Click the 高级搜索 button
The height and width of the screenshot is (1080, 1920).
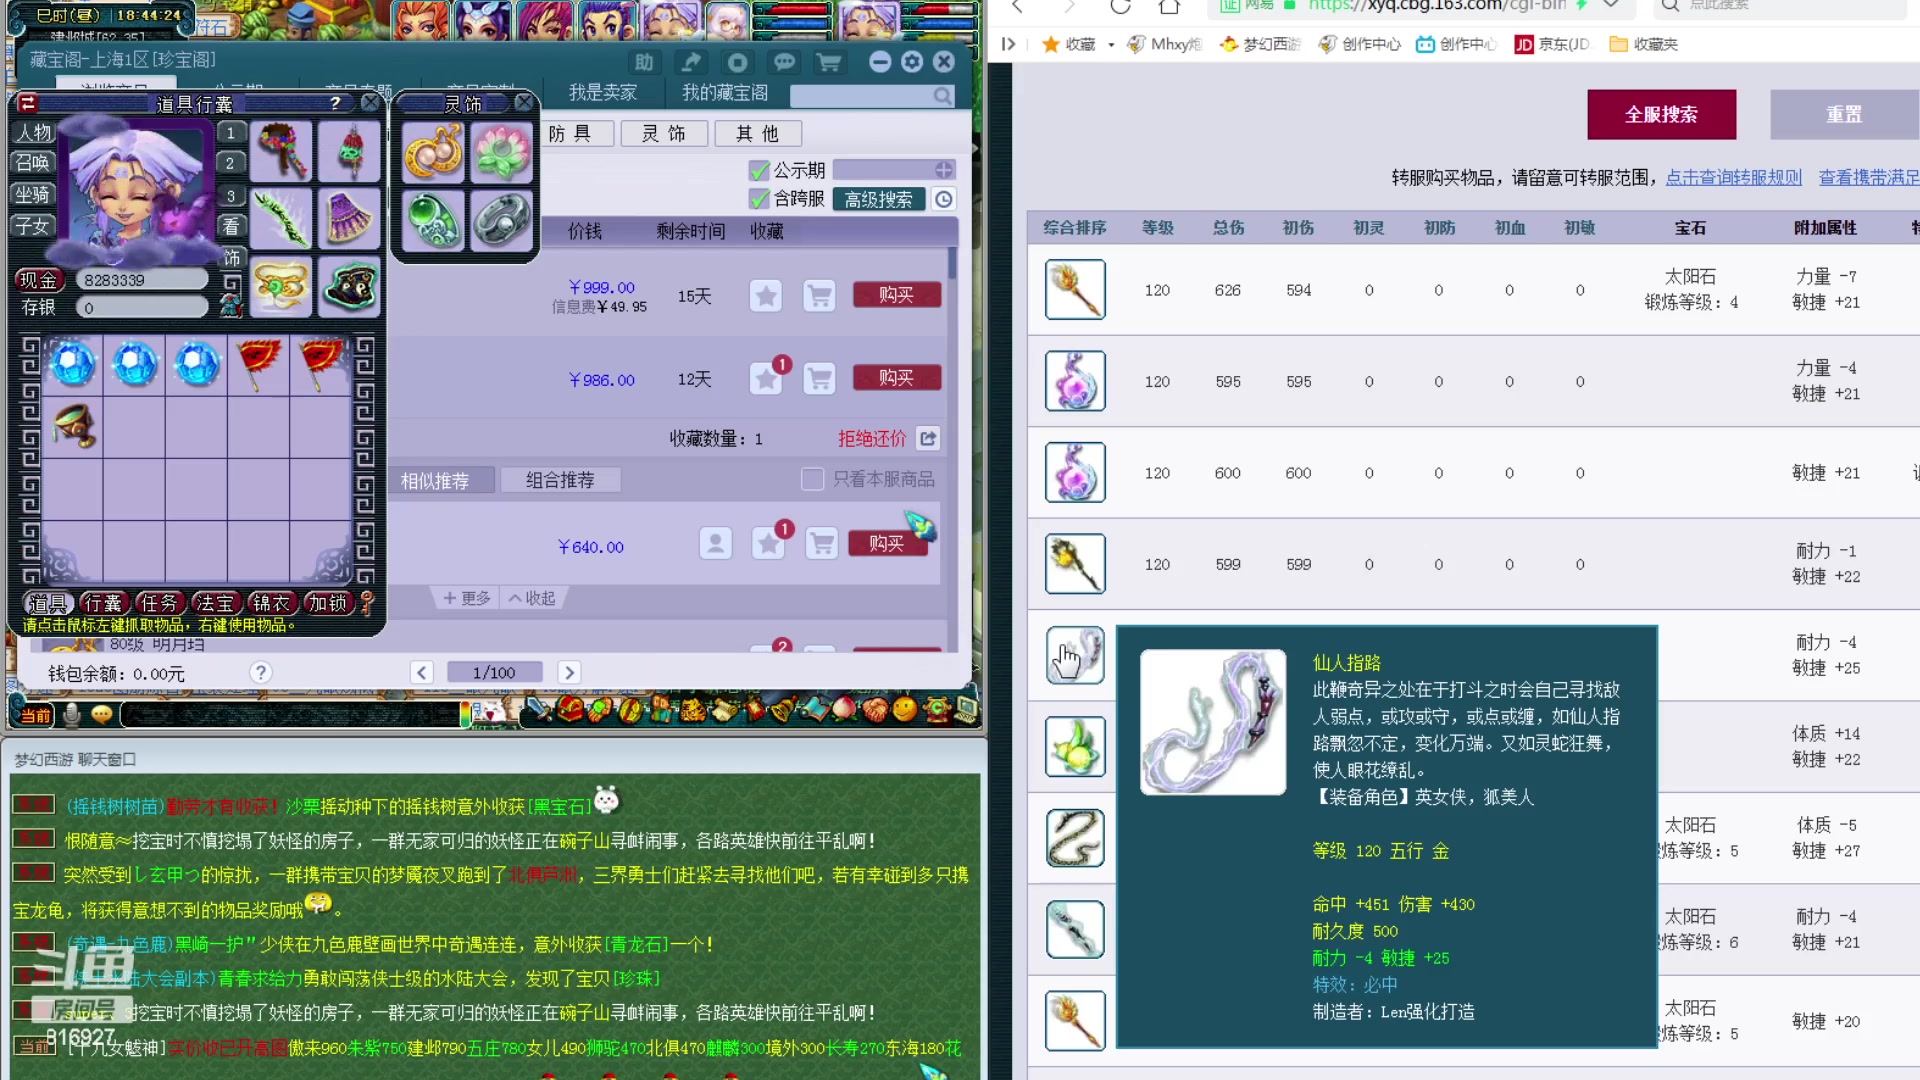click(879, 199)
